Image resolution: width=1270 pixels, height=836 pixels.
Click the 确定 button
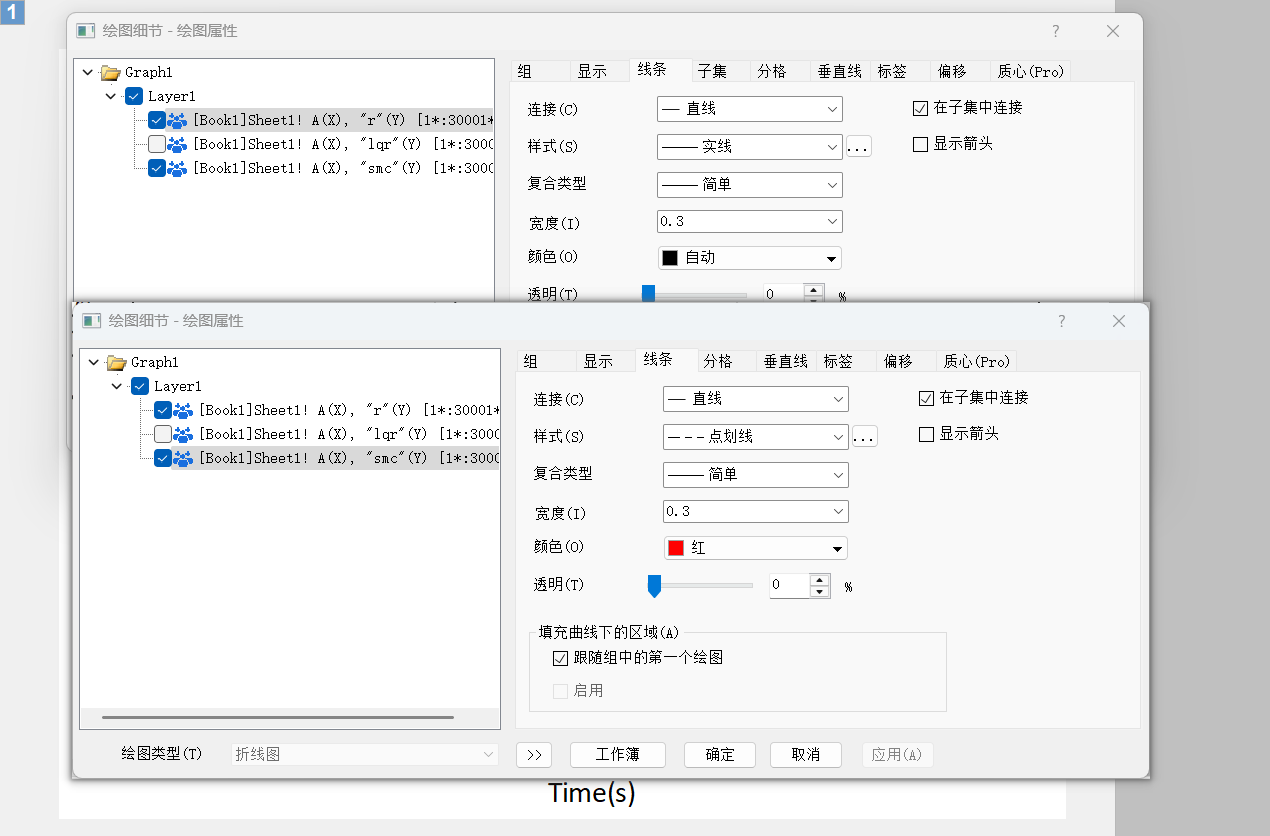click(x=719, y=754)
